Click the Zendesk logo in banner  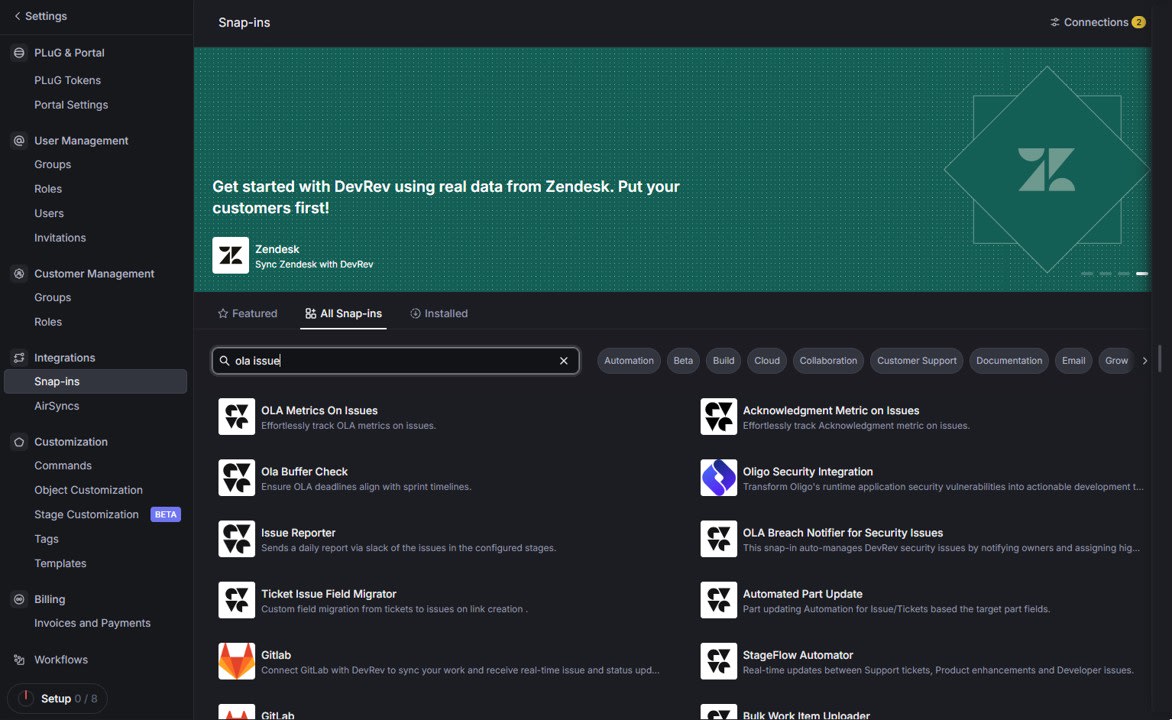(231, 256)
